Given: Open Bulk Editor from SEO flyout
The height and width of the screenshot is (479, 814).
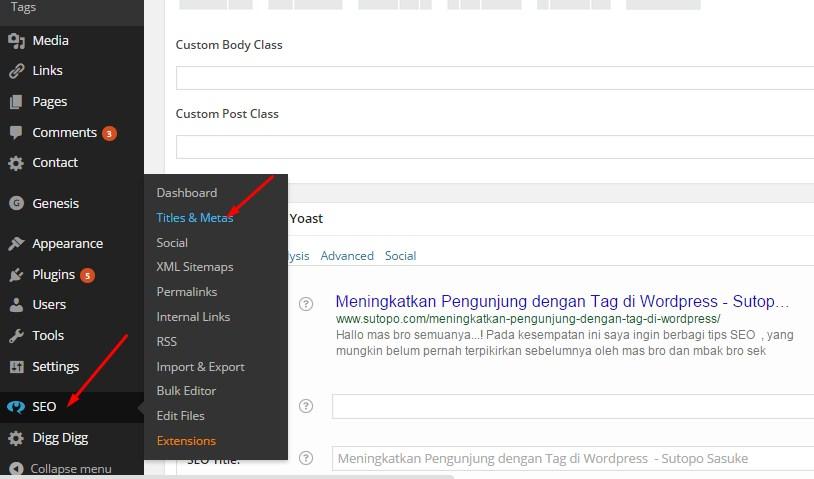Looking at the screenshot, I should [186, 391].
